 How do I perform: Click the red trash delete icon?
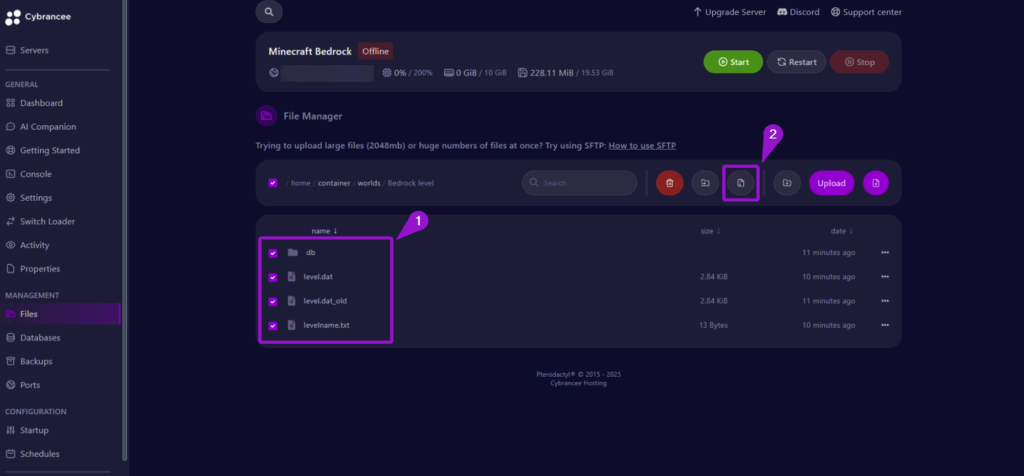(669, 183)
